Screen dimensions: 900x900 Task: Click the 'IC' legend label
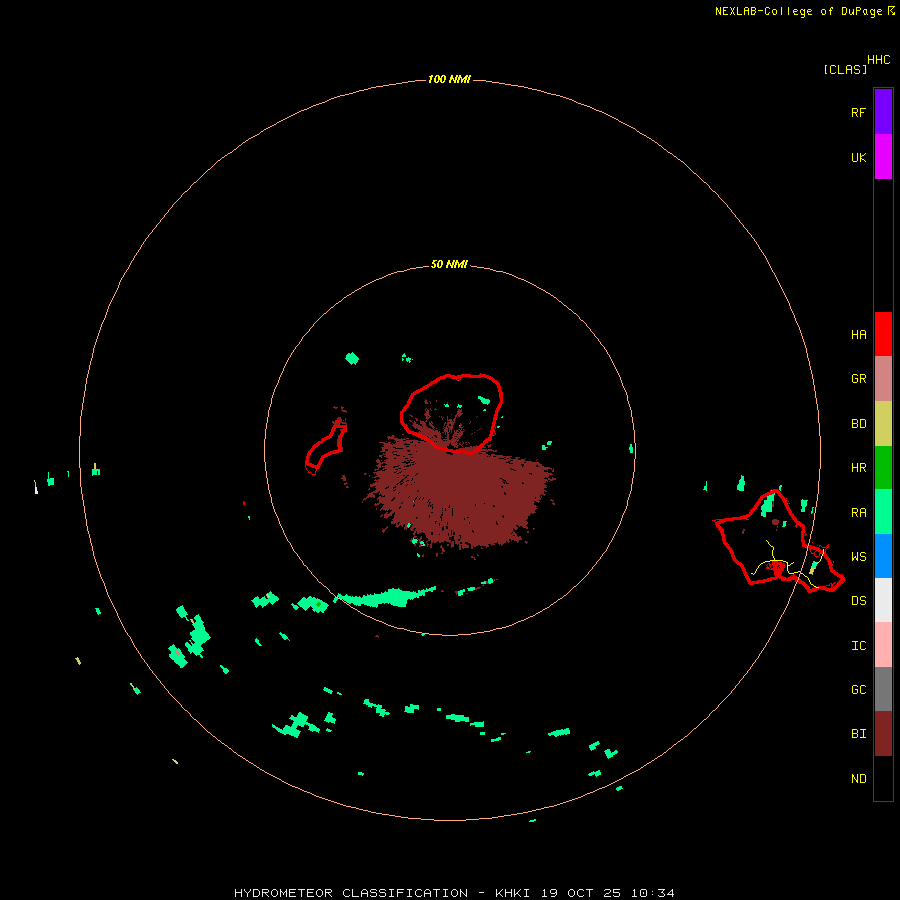pyautogui.click(x=859, y=646)
